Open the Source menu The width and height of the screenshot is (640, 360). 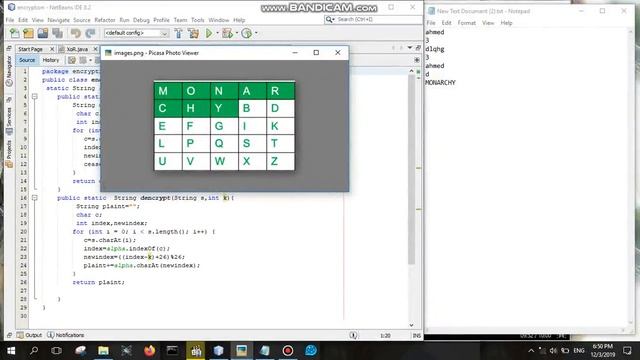point(82,20)
